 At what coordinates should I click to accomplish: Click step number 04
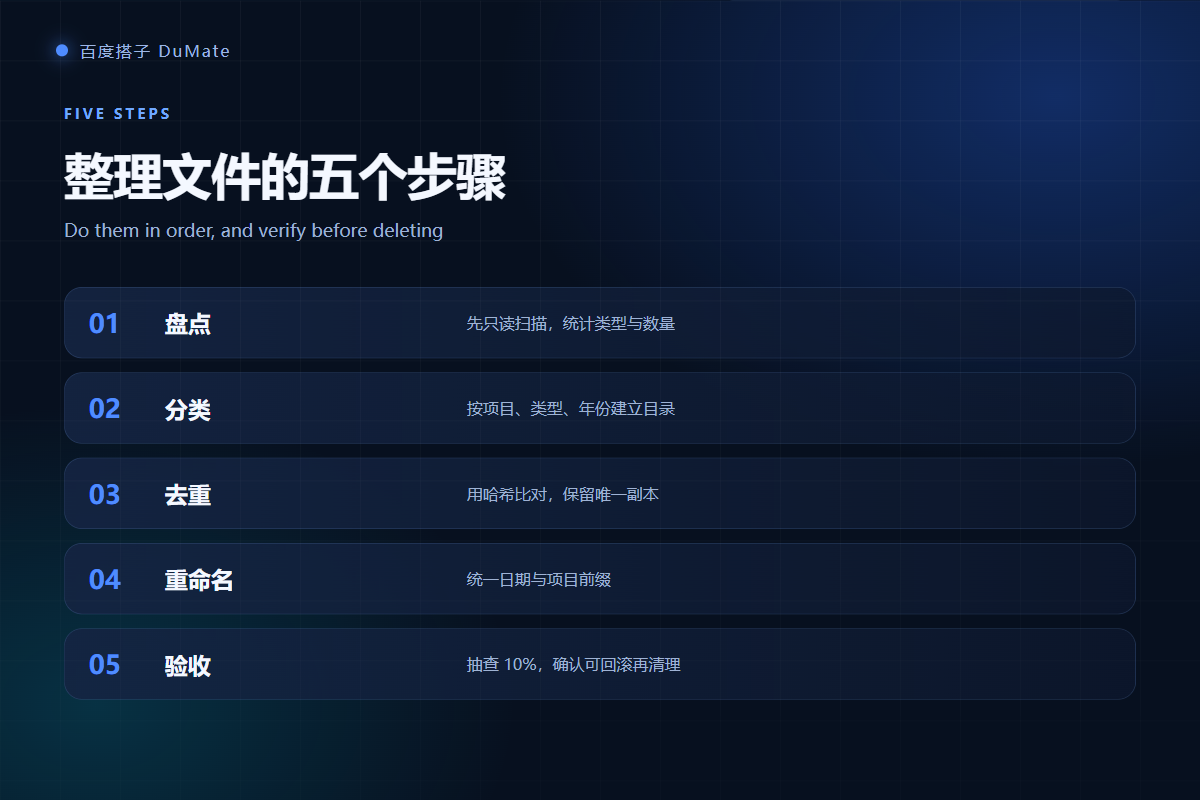(105, 579)
